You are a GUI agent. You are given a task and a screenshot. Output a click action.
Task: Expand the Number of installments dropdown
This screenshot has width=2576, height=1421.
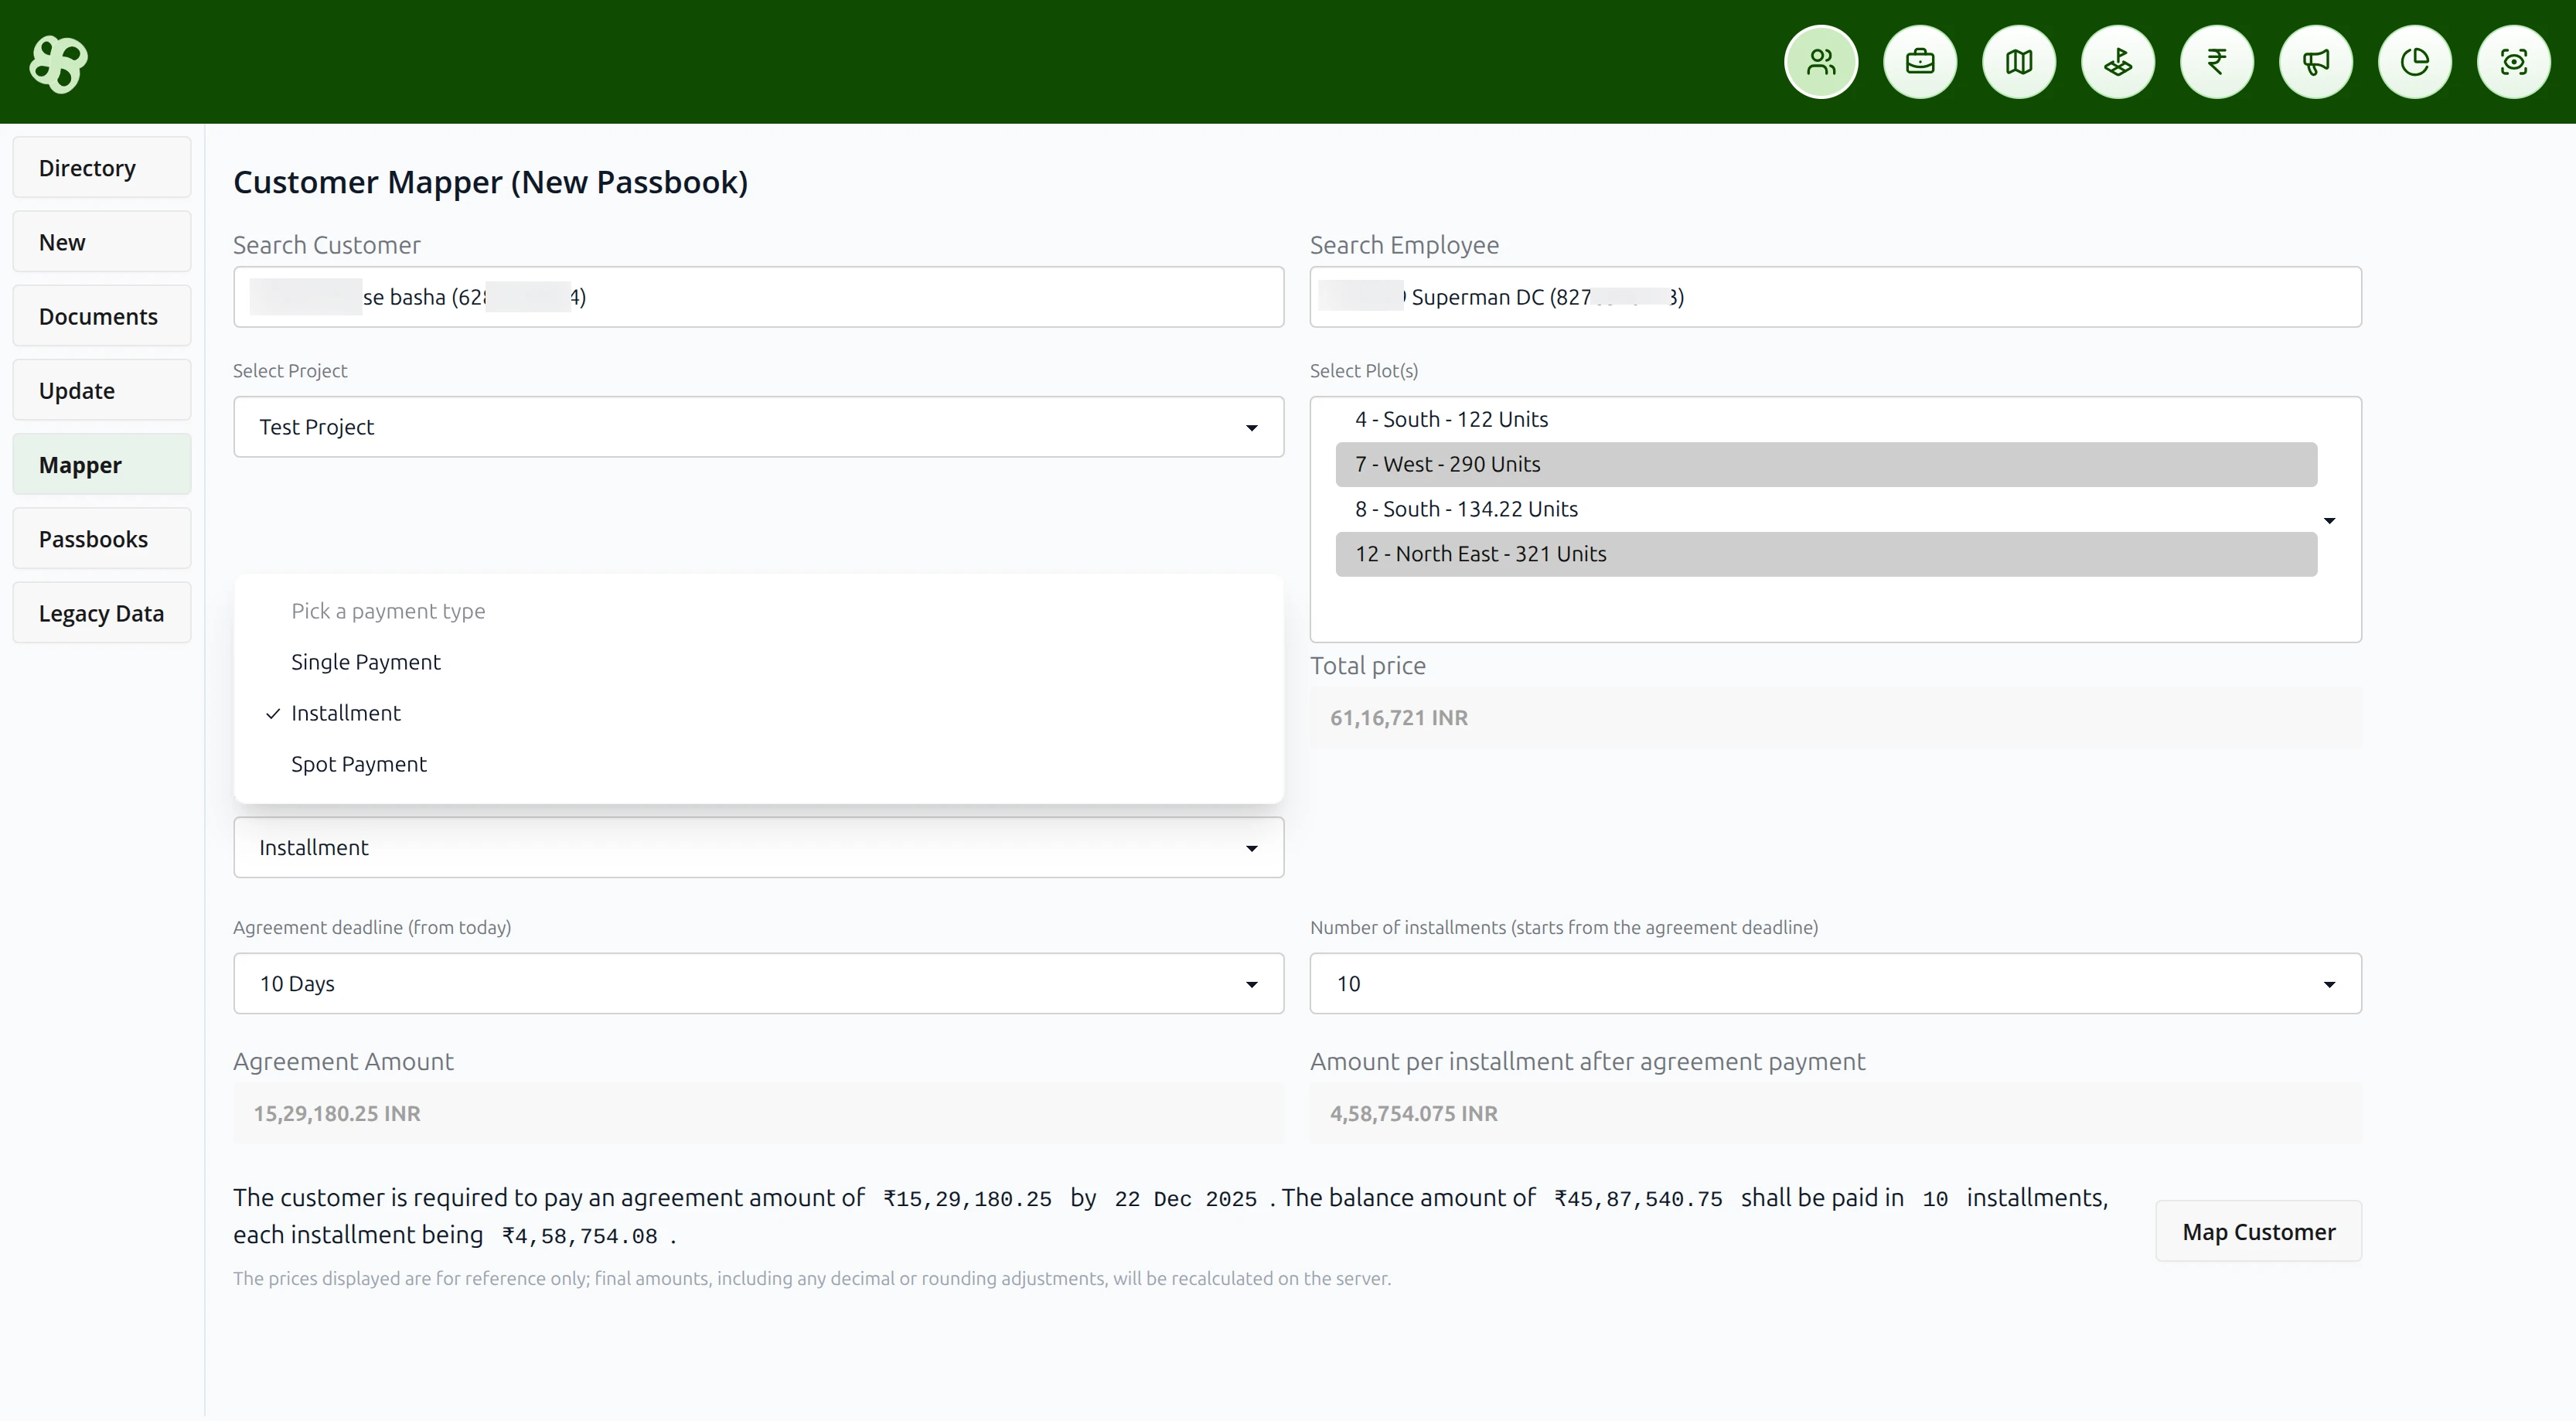coord(1835,983)
